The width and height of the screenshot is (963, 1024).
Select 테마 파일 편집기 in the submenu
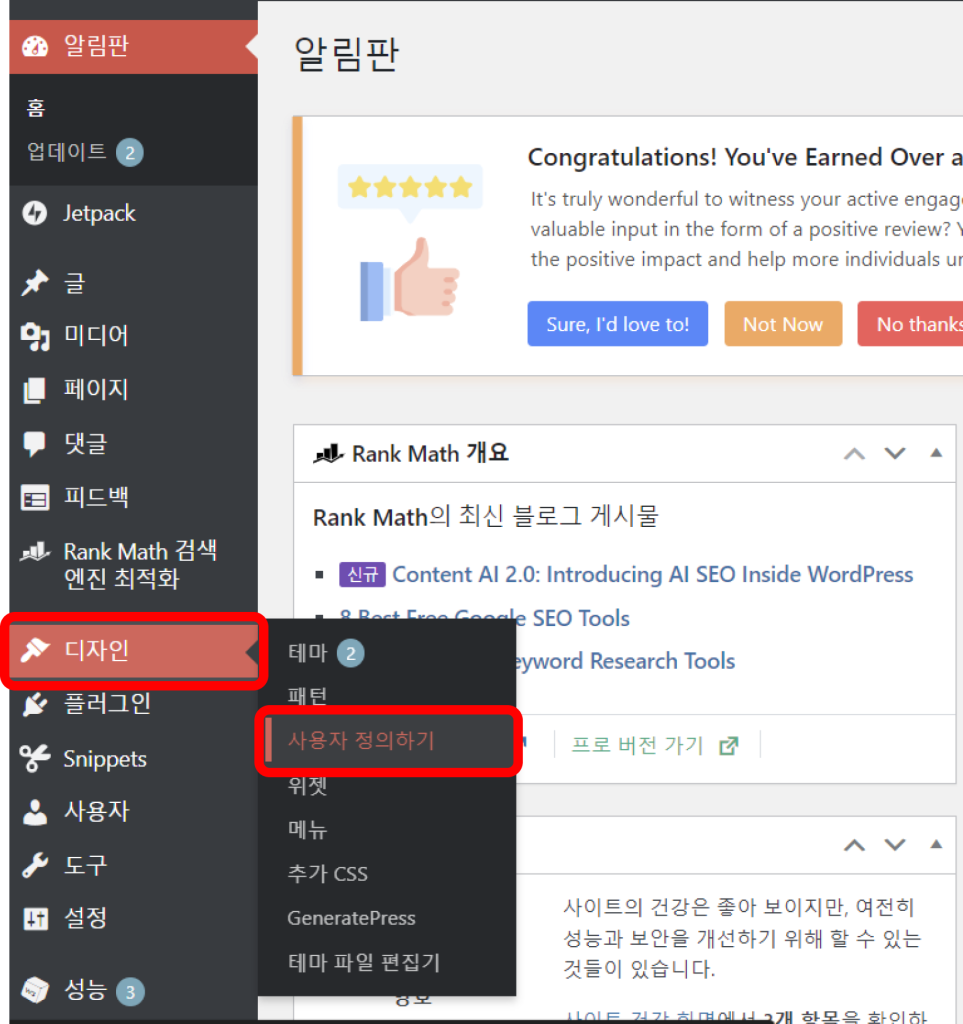364,962
